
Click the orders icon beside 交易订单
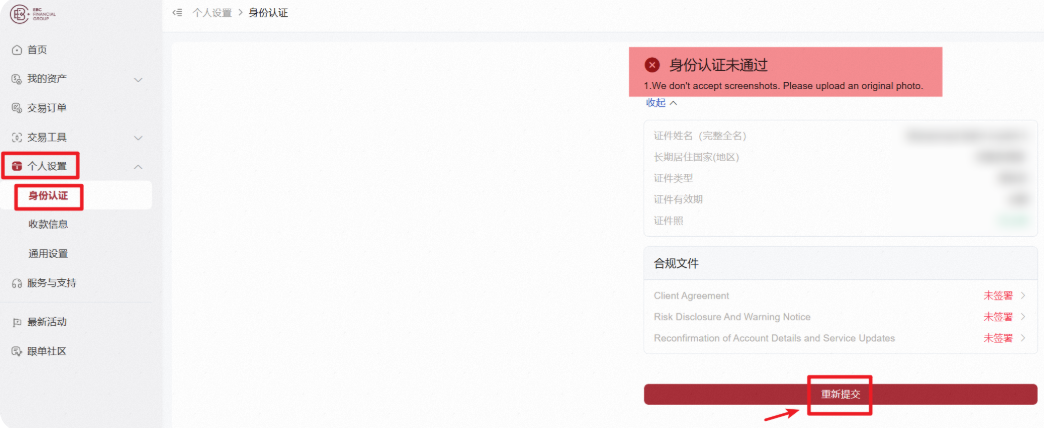(x=17, y=108)
